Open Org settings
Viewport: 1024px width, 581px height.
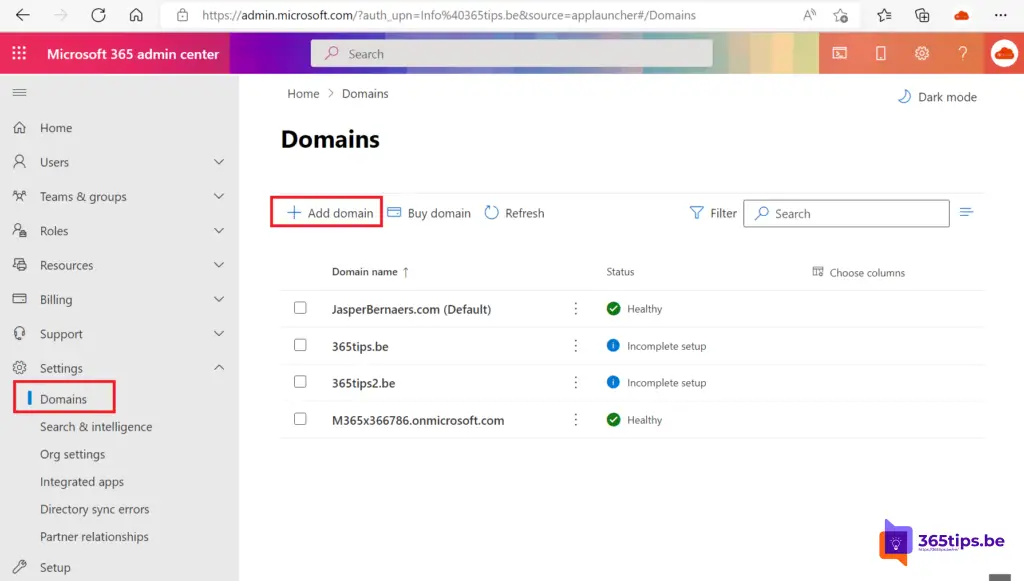72,454
